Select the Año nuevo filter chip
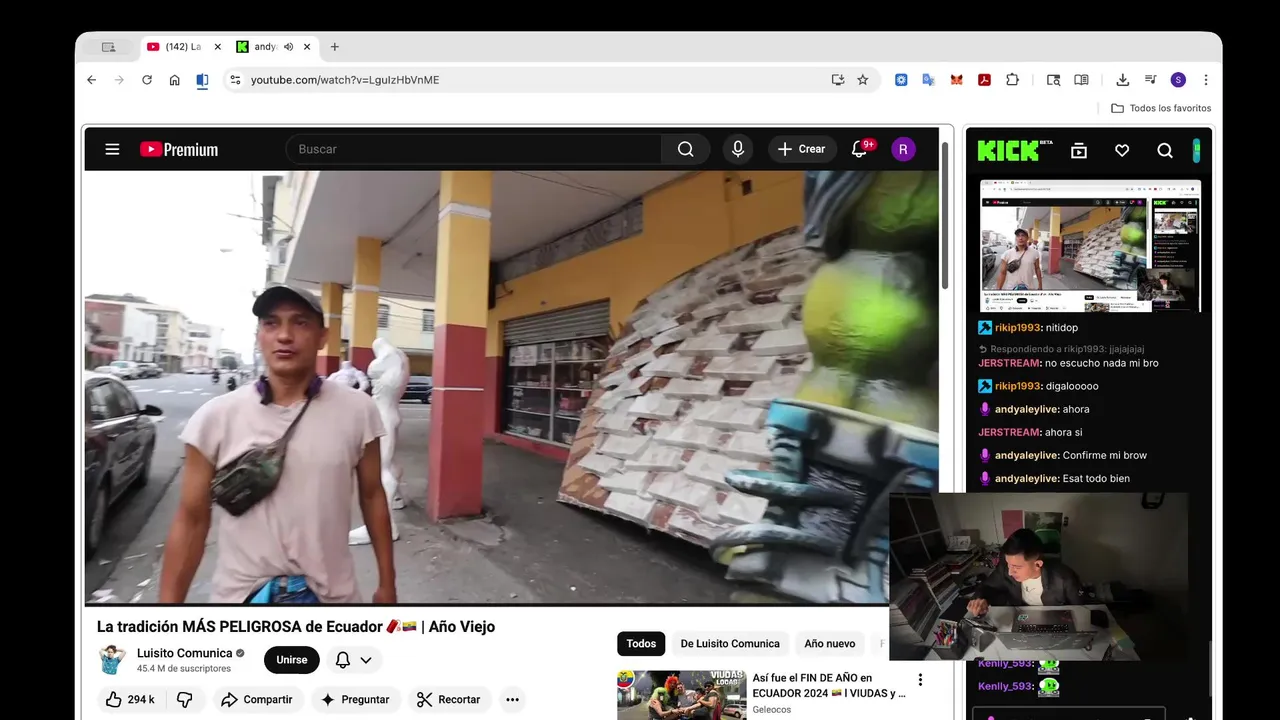The width and height of the screenshot is (1280, 720). (830, 644)
